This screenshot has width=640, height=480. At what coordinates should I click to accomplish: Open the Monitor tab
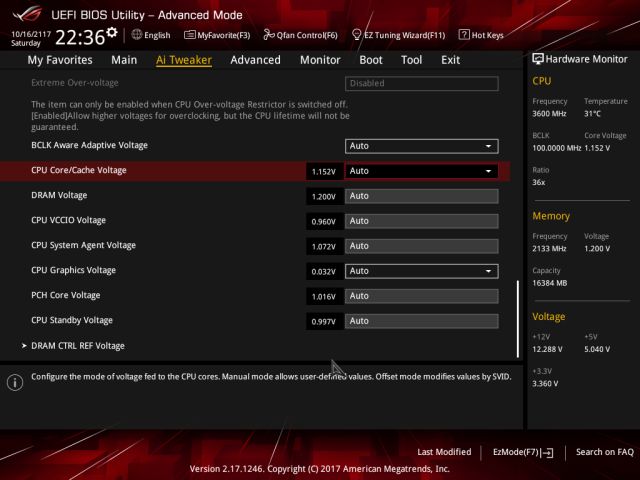[320, 60]
